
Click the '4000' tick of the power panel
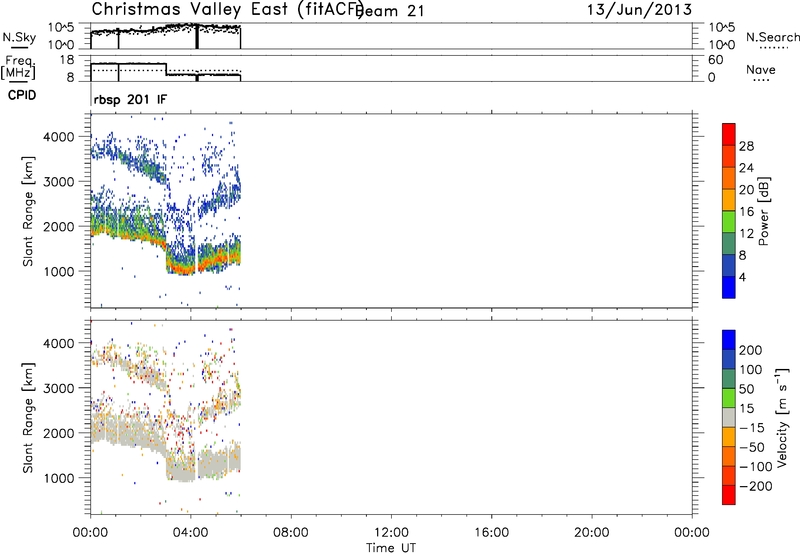(x=61, y=137)
